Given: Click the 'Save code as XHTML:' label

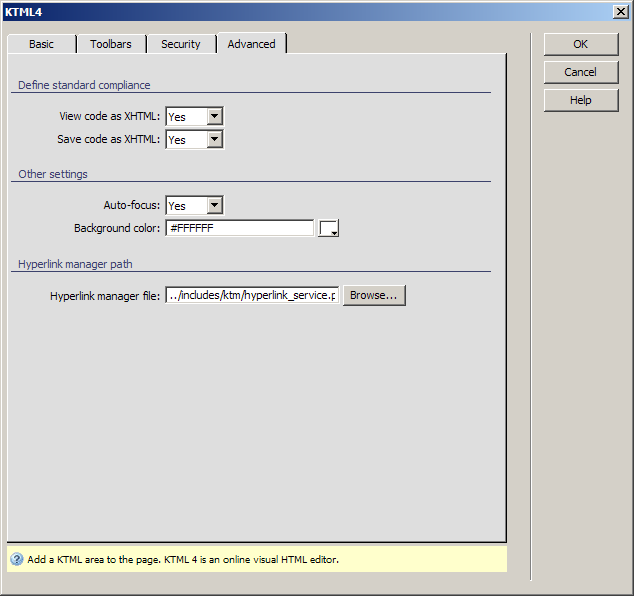Looking at the screenshot, I should coord(108,139).
